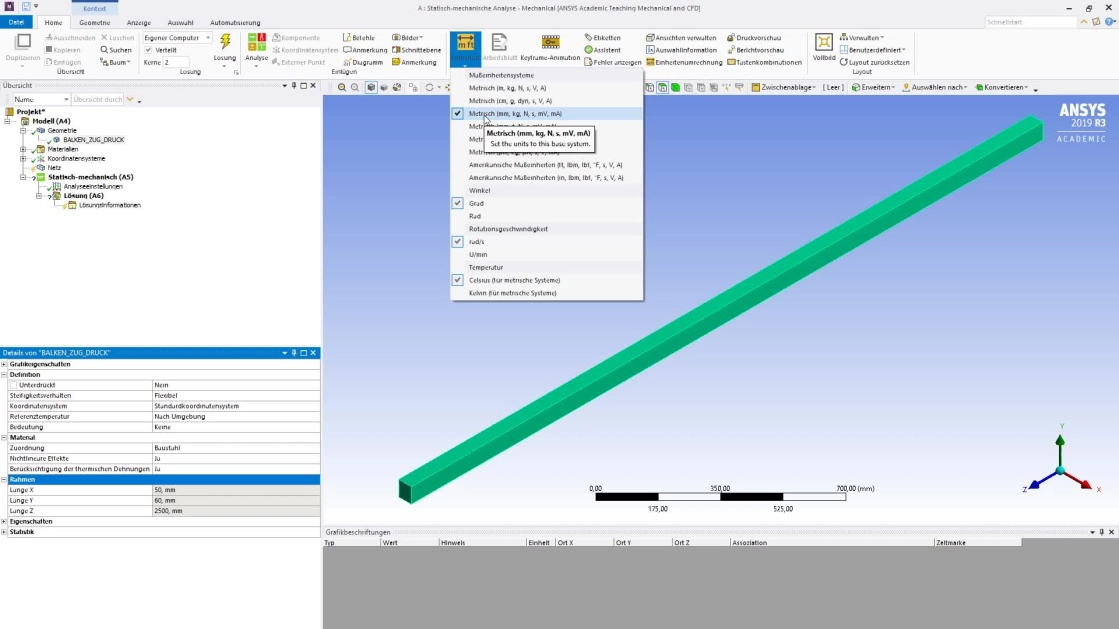Select U/min rotational velocity
The height and width of the screenshot is (629, 1119).
point(547,255)
